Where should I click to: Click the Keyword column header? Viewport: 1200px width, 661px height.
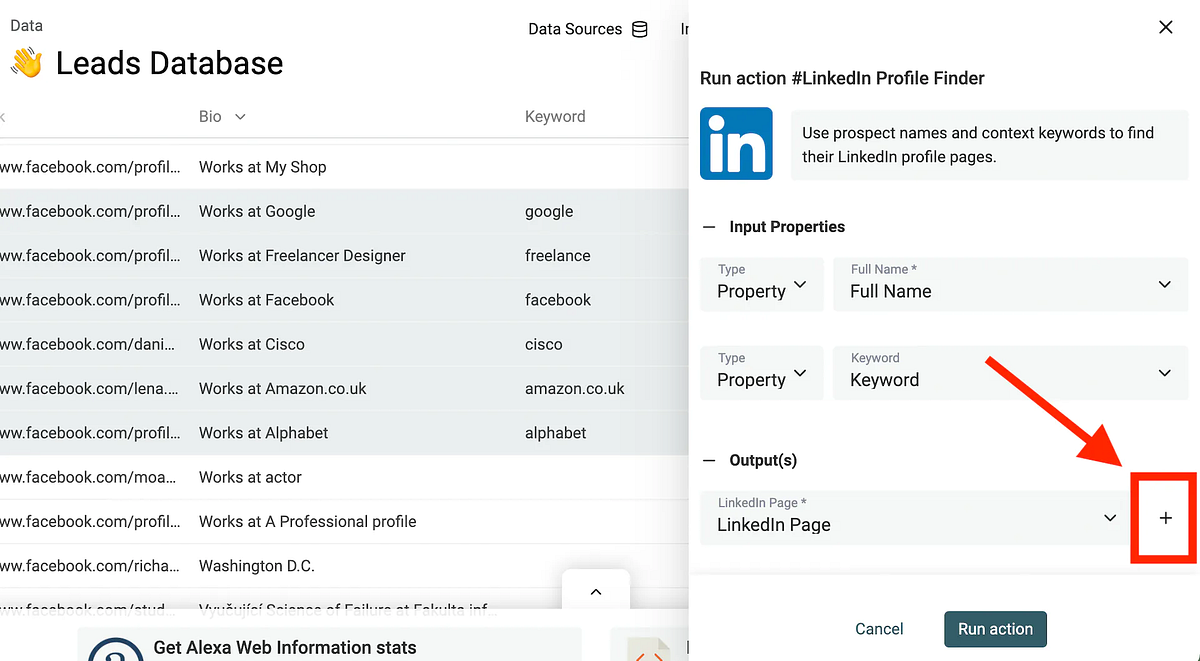tap(555, 116)
